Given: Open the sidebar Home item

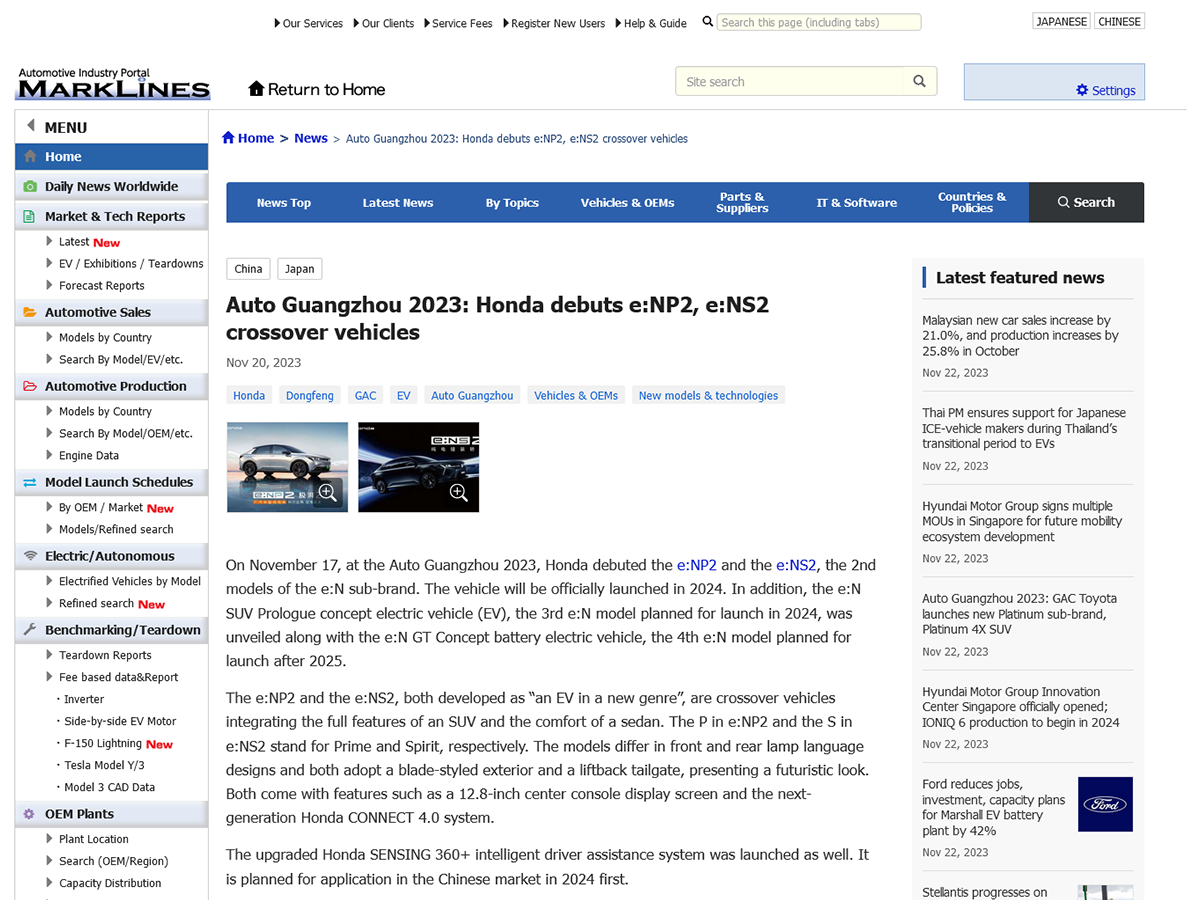Looking at the screenshot, I should point(112,157).
